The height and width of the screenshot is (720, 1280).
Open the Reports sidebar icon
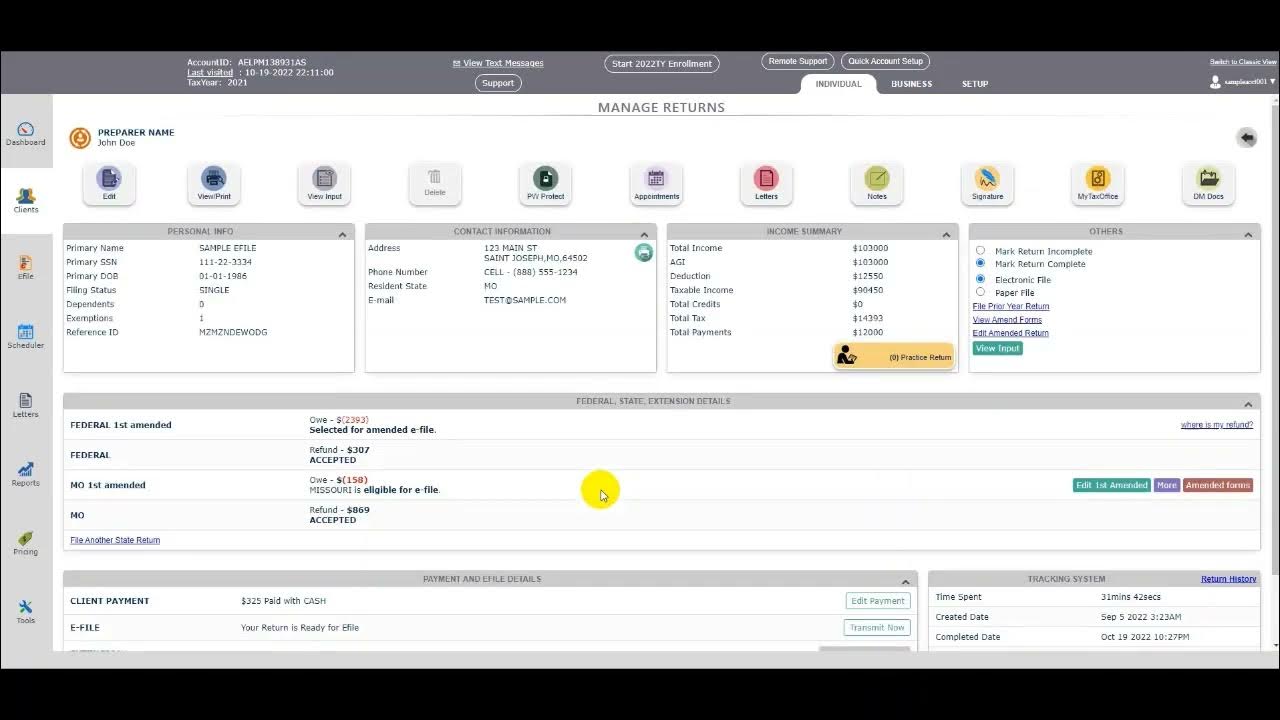[x=25, y=474]
